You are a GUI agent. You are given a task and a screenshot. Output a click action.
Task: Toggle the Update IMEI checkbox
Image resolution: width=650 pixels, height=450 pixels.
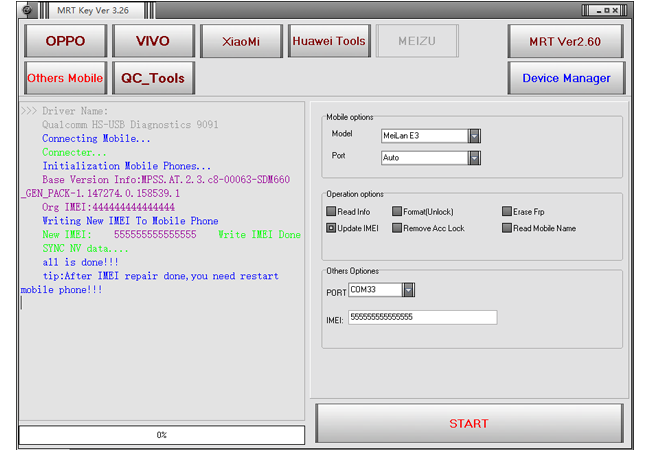[x=331, y=228]
